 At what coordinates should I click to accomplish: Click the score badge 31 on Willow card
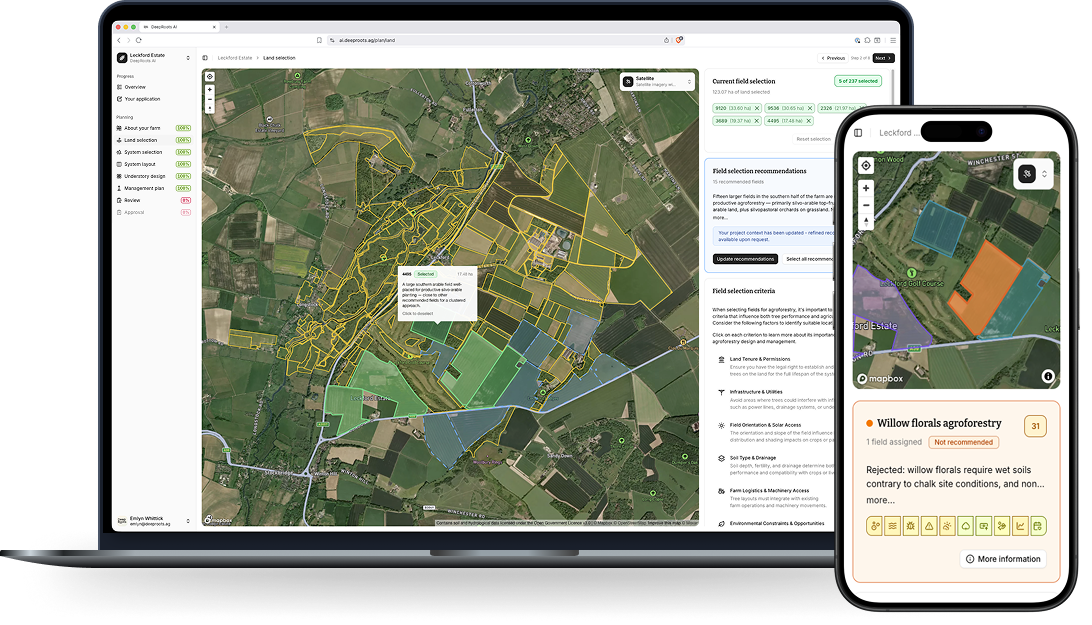1035,426
